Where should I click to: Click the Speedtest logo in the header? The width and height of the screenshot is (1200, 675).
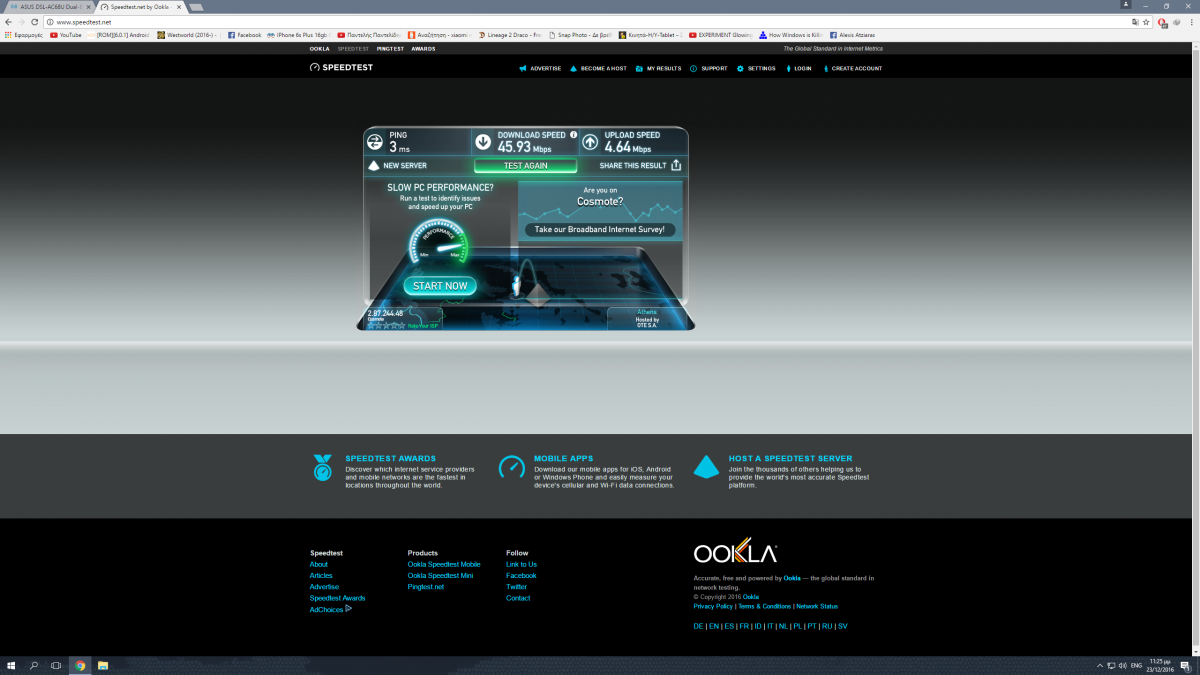click(x=341, y=68)
